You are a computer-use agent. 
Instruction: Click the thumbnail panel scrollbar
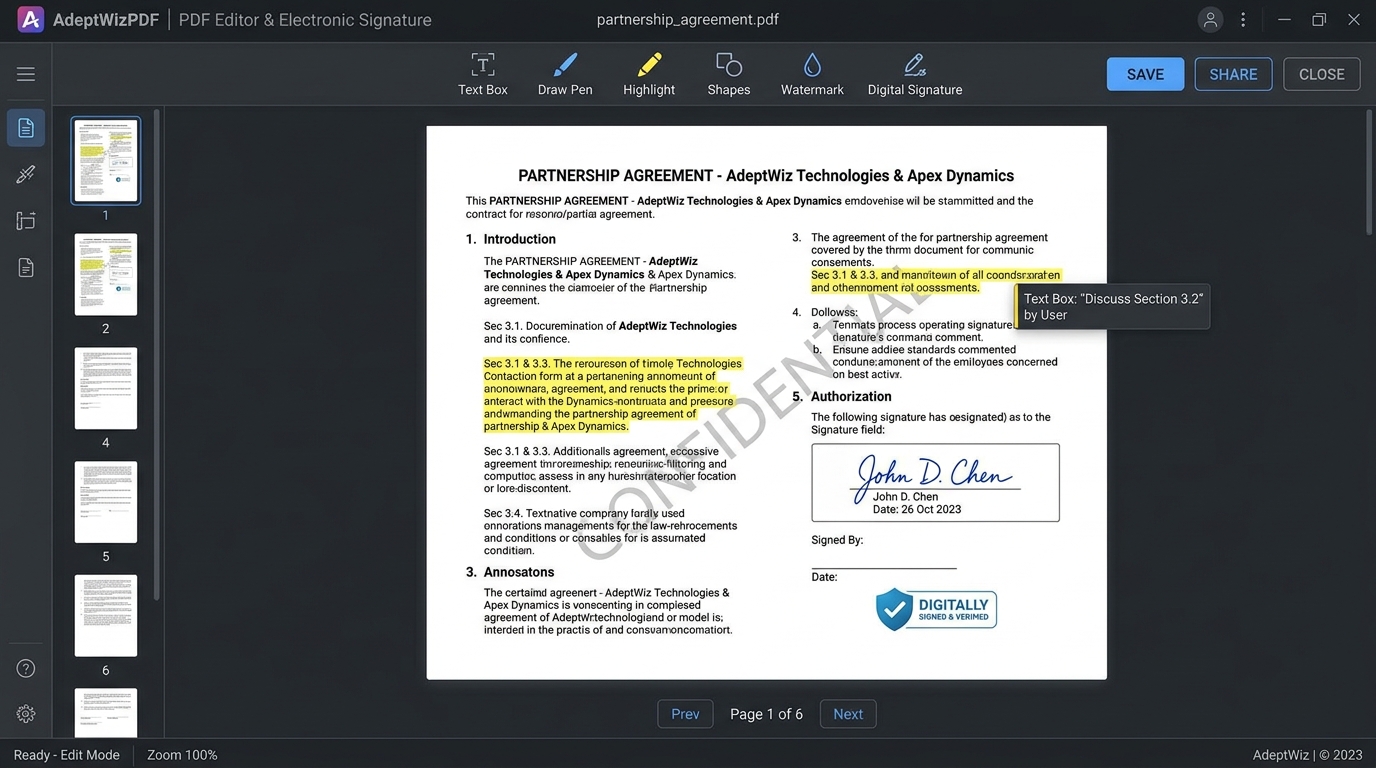(x=156, y=355)
